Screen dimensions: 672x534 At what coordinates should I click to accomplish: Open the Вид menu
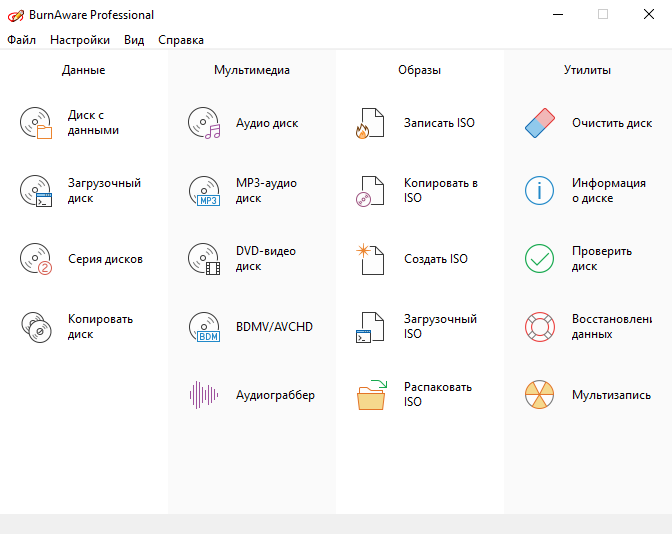click(x=134, y=40)
